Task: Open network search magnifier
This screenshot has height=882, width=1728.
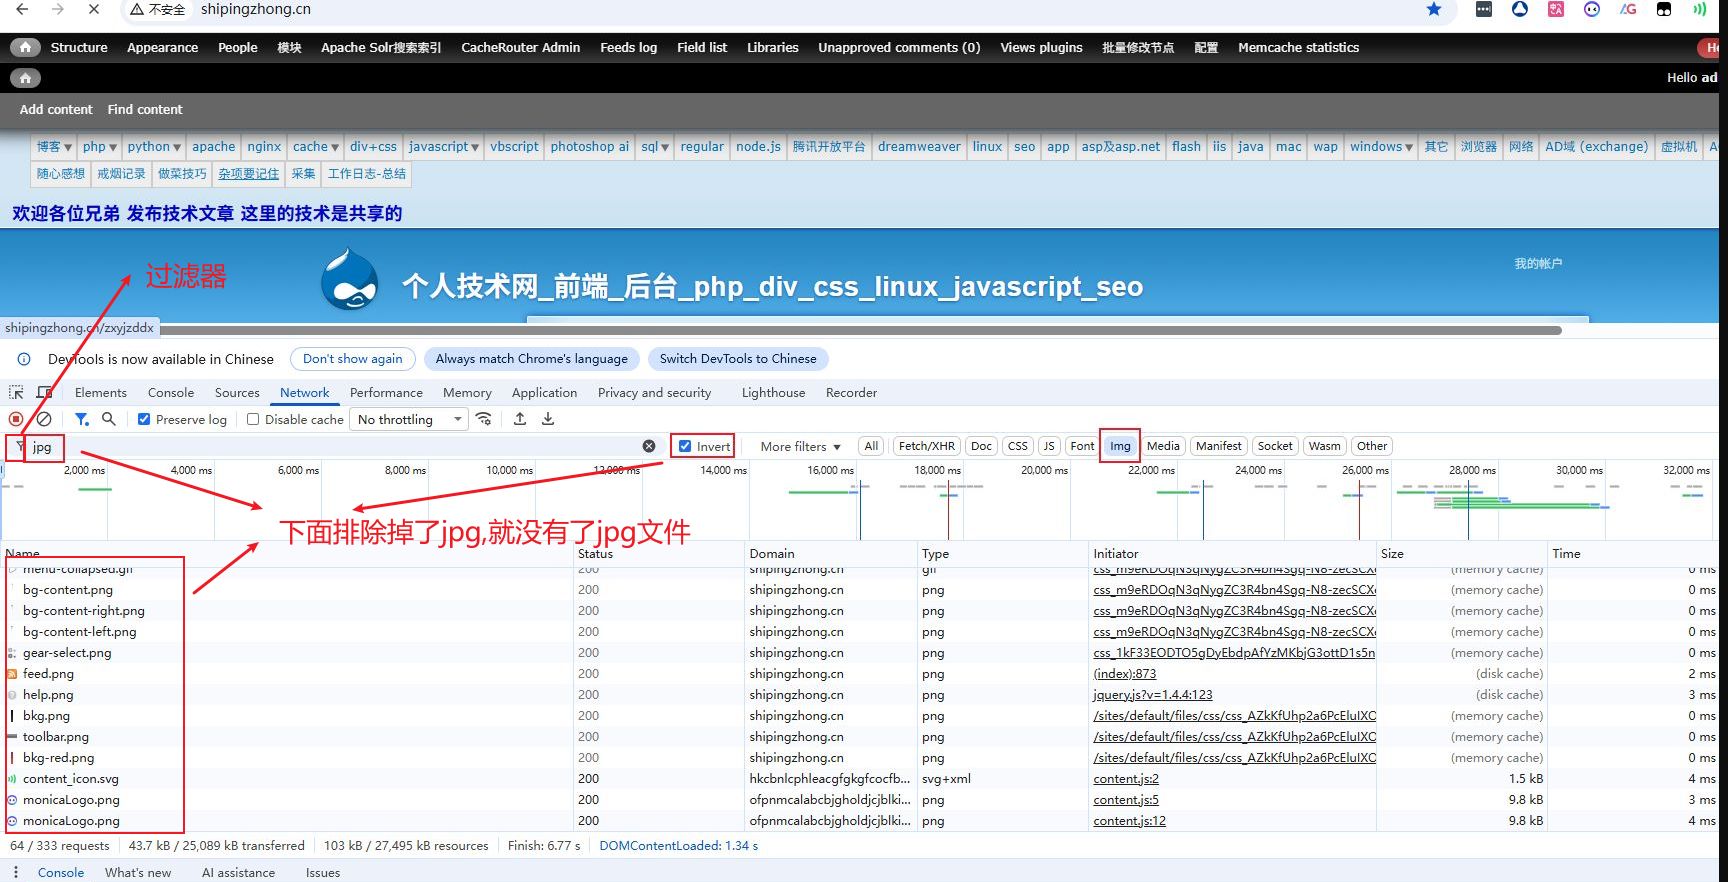Action: (x=109, y=419)
